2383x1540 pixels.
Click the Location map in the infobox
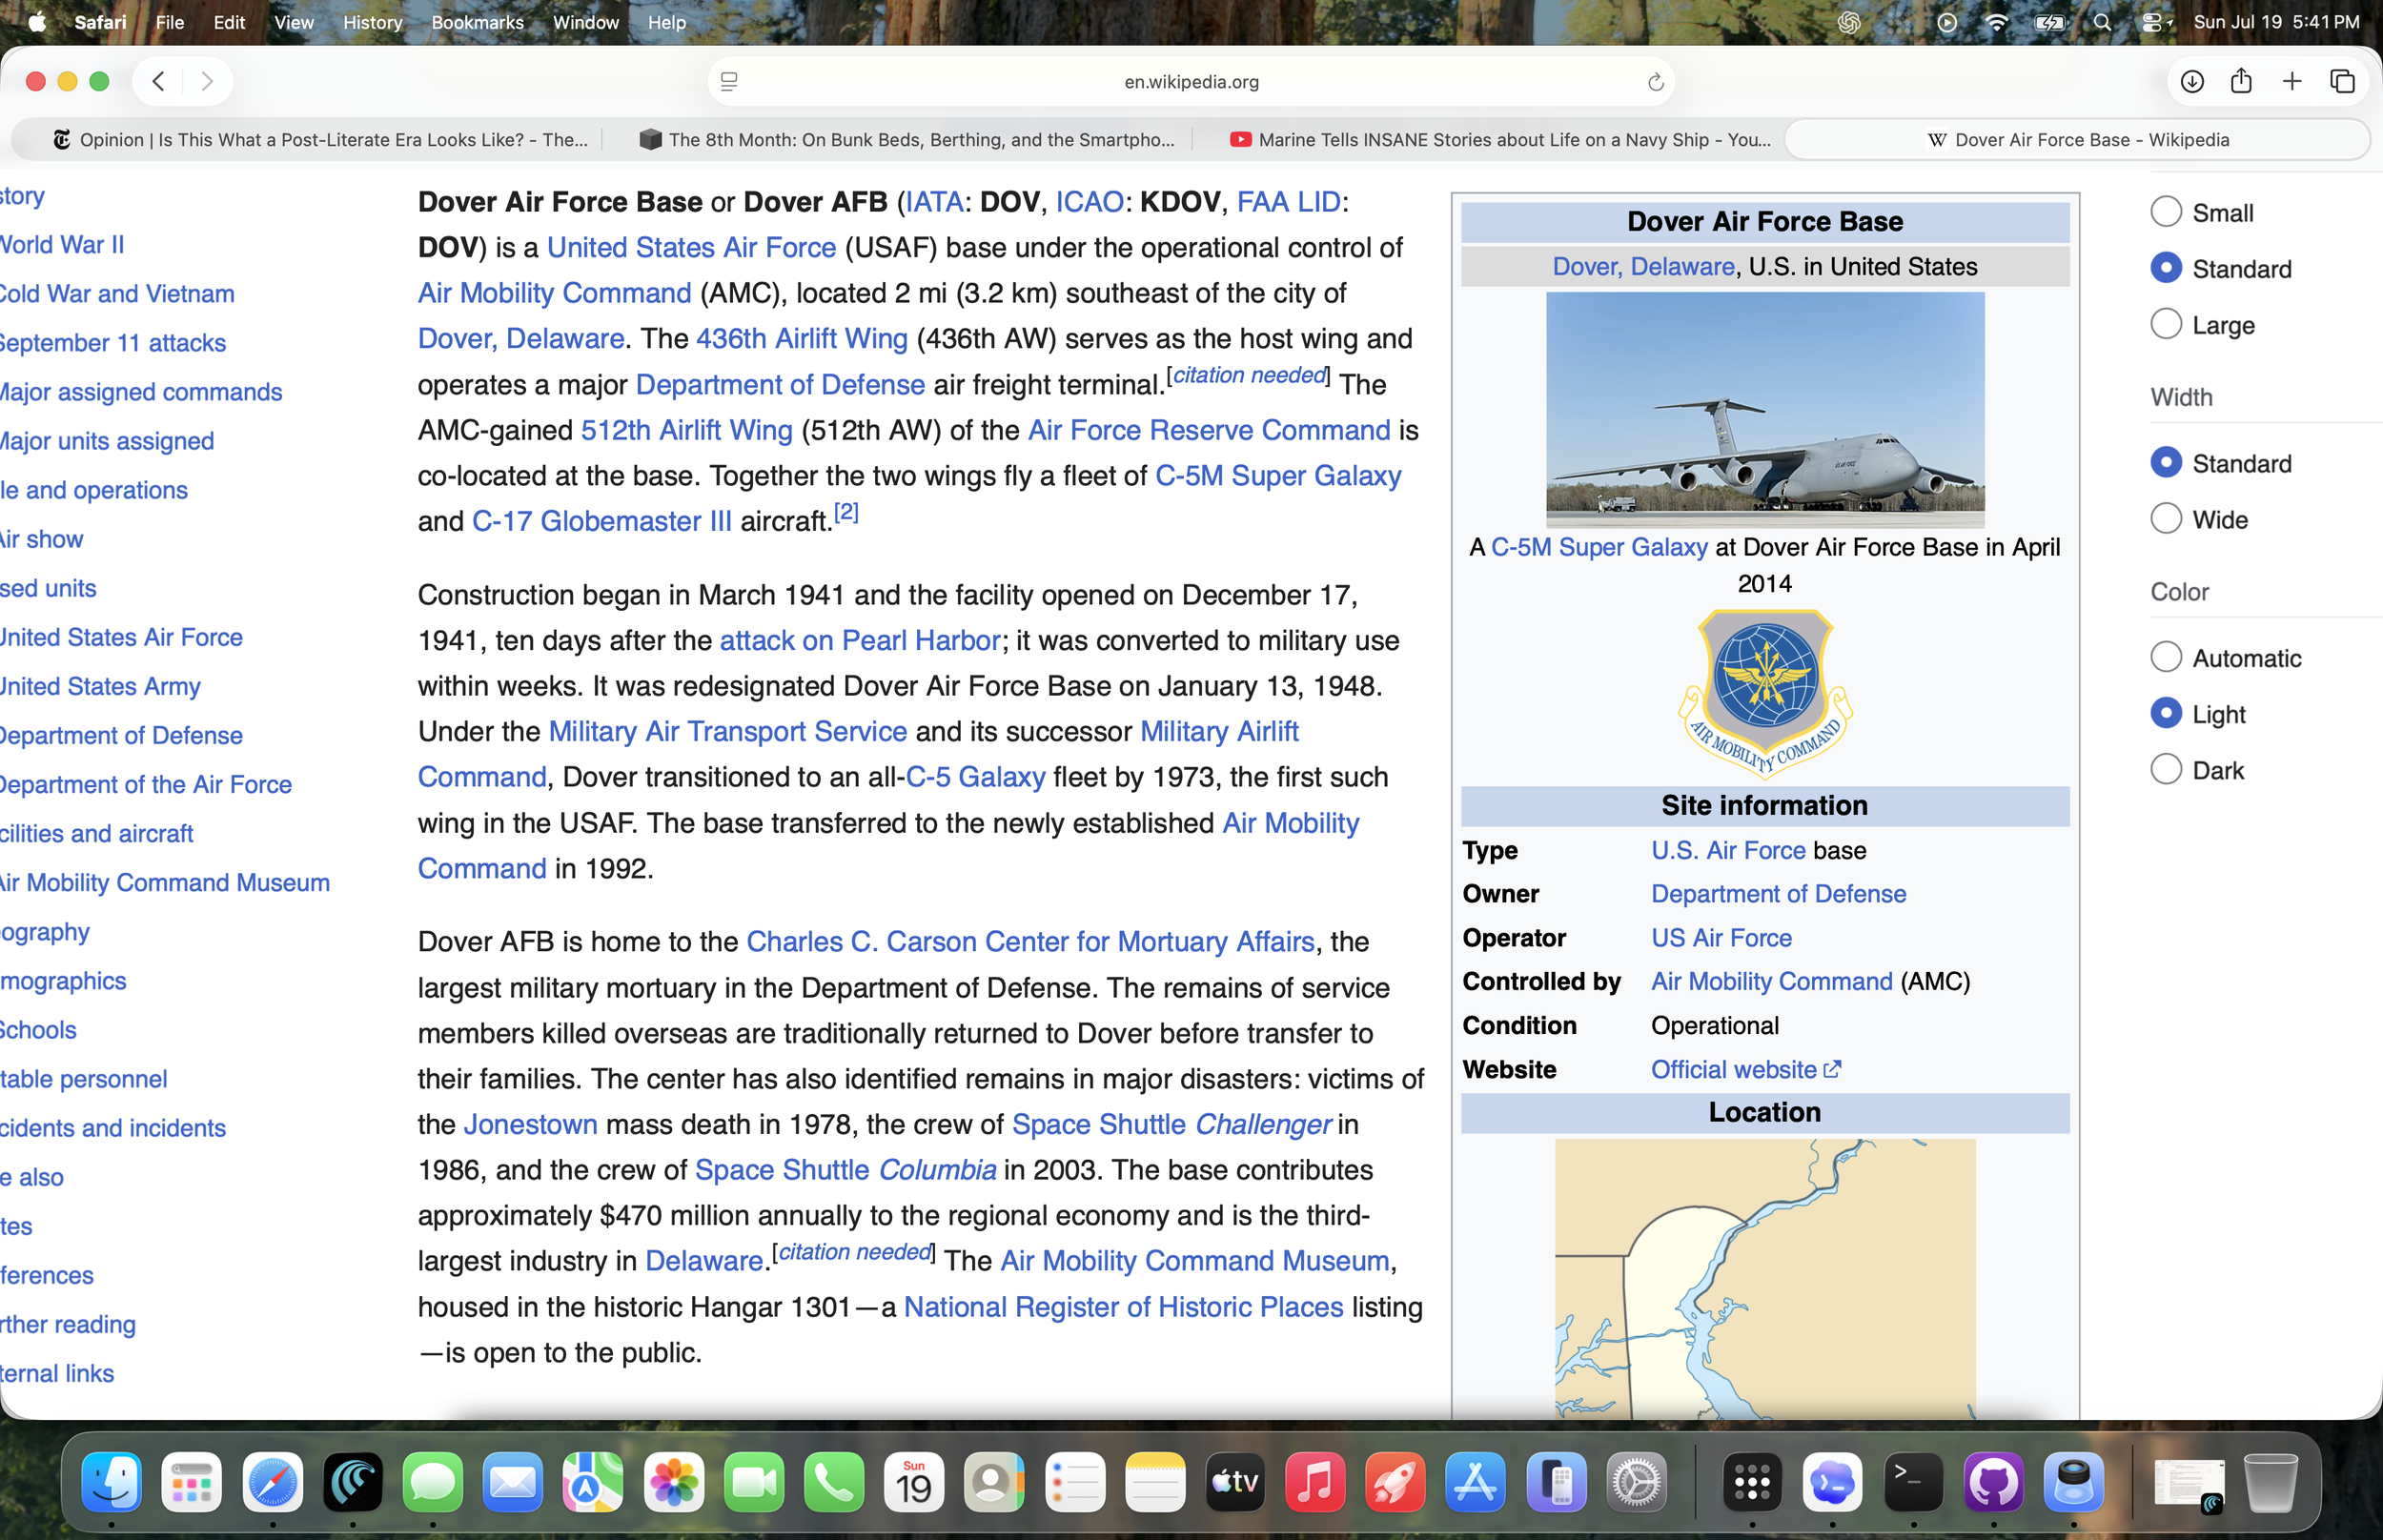(x=1765, y=1279)
